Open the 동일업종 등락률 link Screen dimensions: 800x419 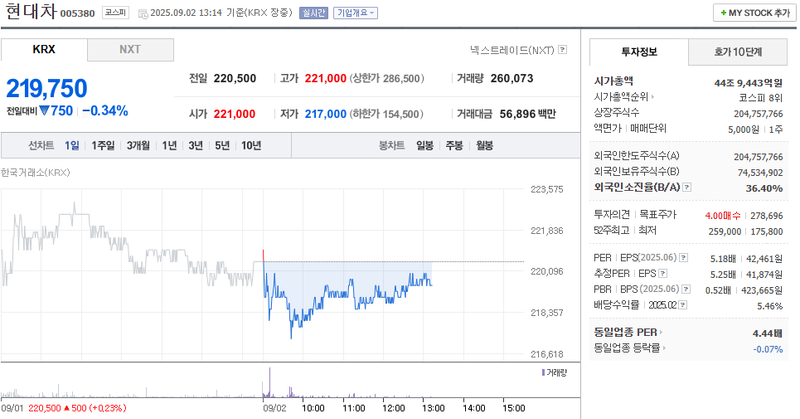pos(630,348)
